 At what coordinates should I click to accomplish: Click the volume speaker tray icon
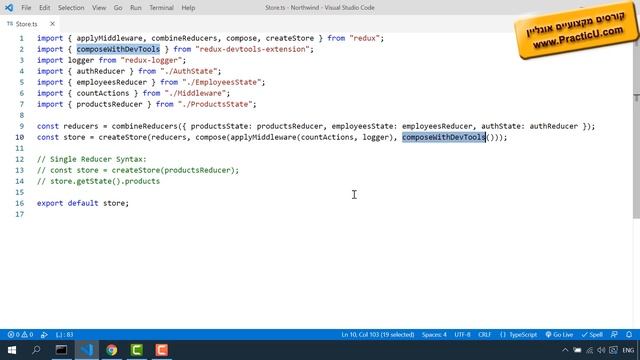[x=601, y=350]
